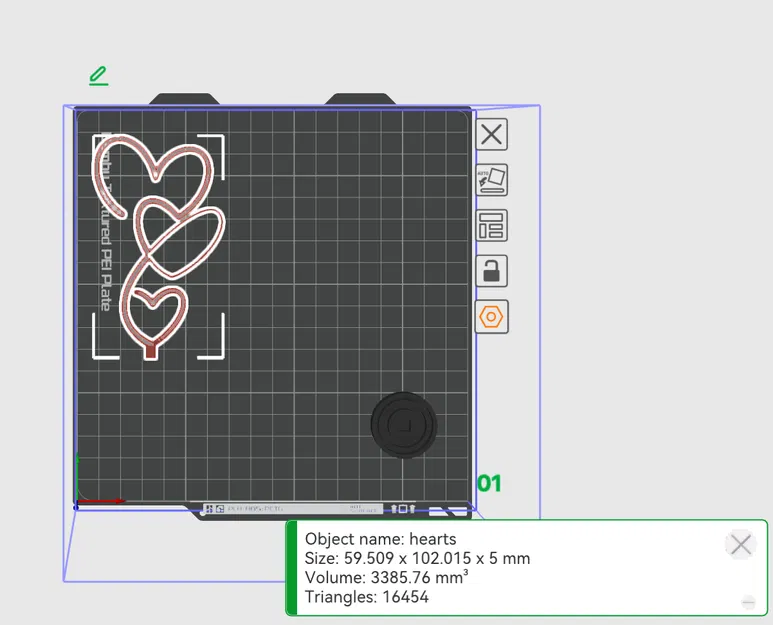Click the 'Object name: hearts' text
The image size is (773, 625).
(381, 539)
